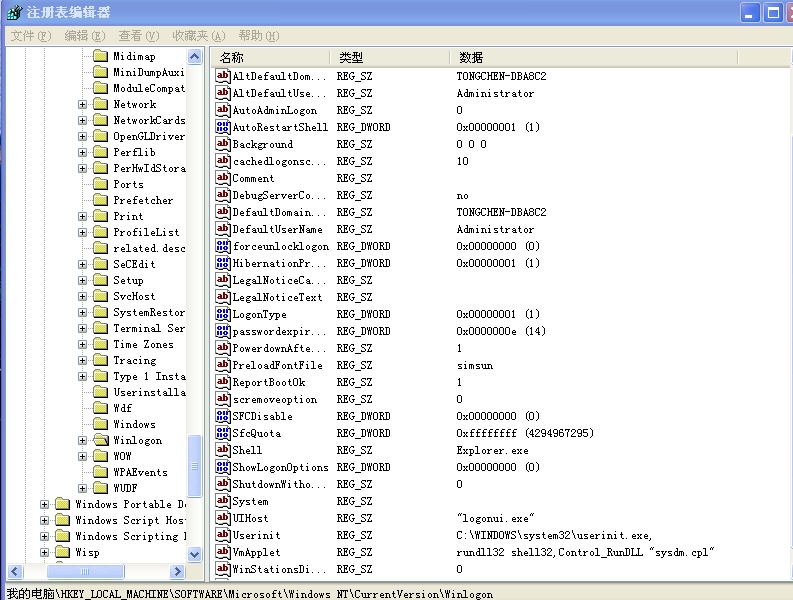The image size is (793, 600).
Task: Select the Userinstallable key in tree
Action: click(149, 392)
